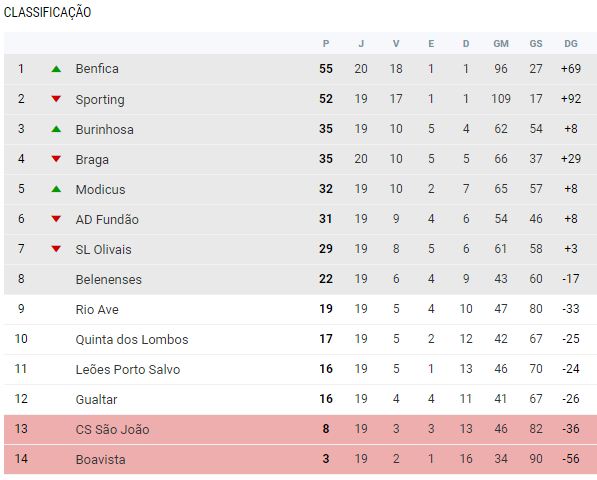The image size is (597, 480).
Task: Click the Belenenses team name
Action: (109, 279)
